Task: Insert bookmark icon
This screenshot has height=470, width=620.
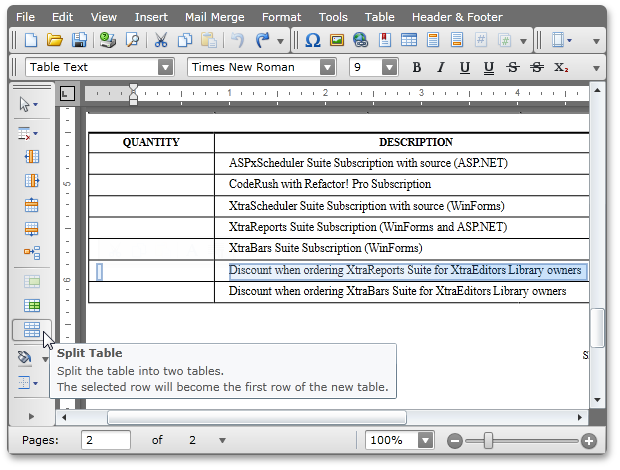Action: [385, 40]
